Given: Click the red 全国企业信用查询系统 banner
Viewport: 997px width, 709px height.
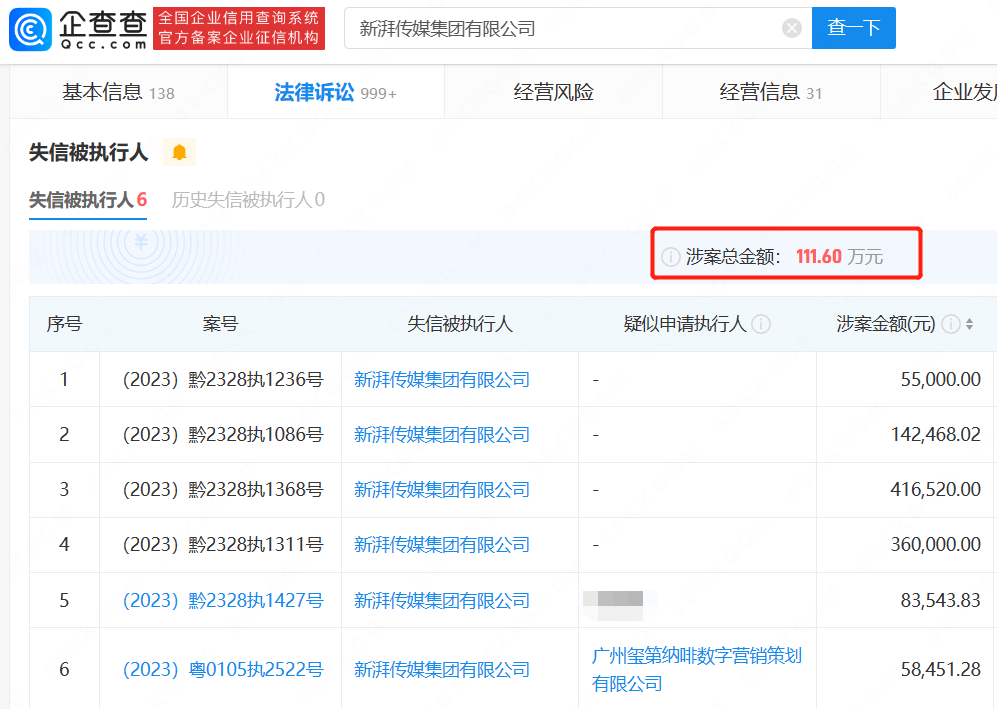Looking at the screenshot, I should pos(239,29).
